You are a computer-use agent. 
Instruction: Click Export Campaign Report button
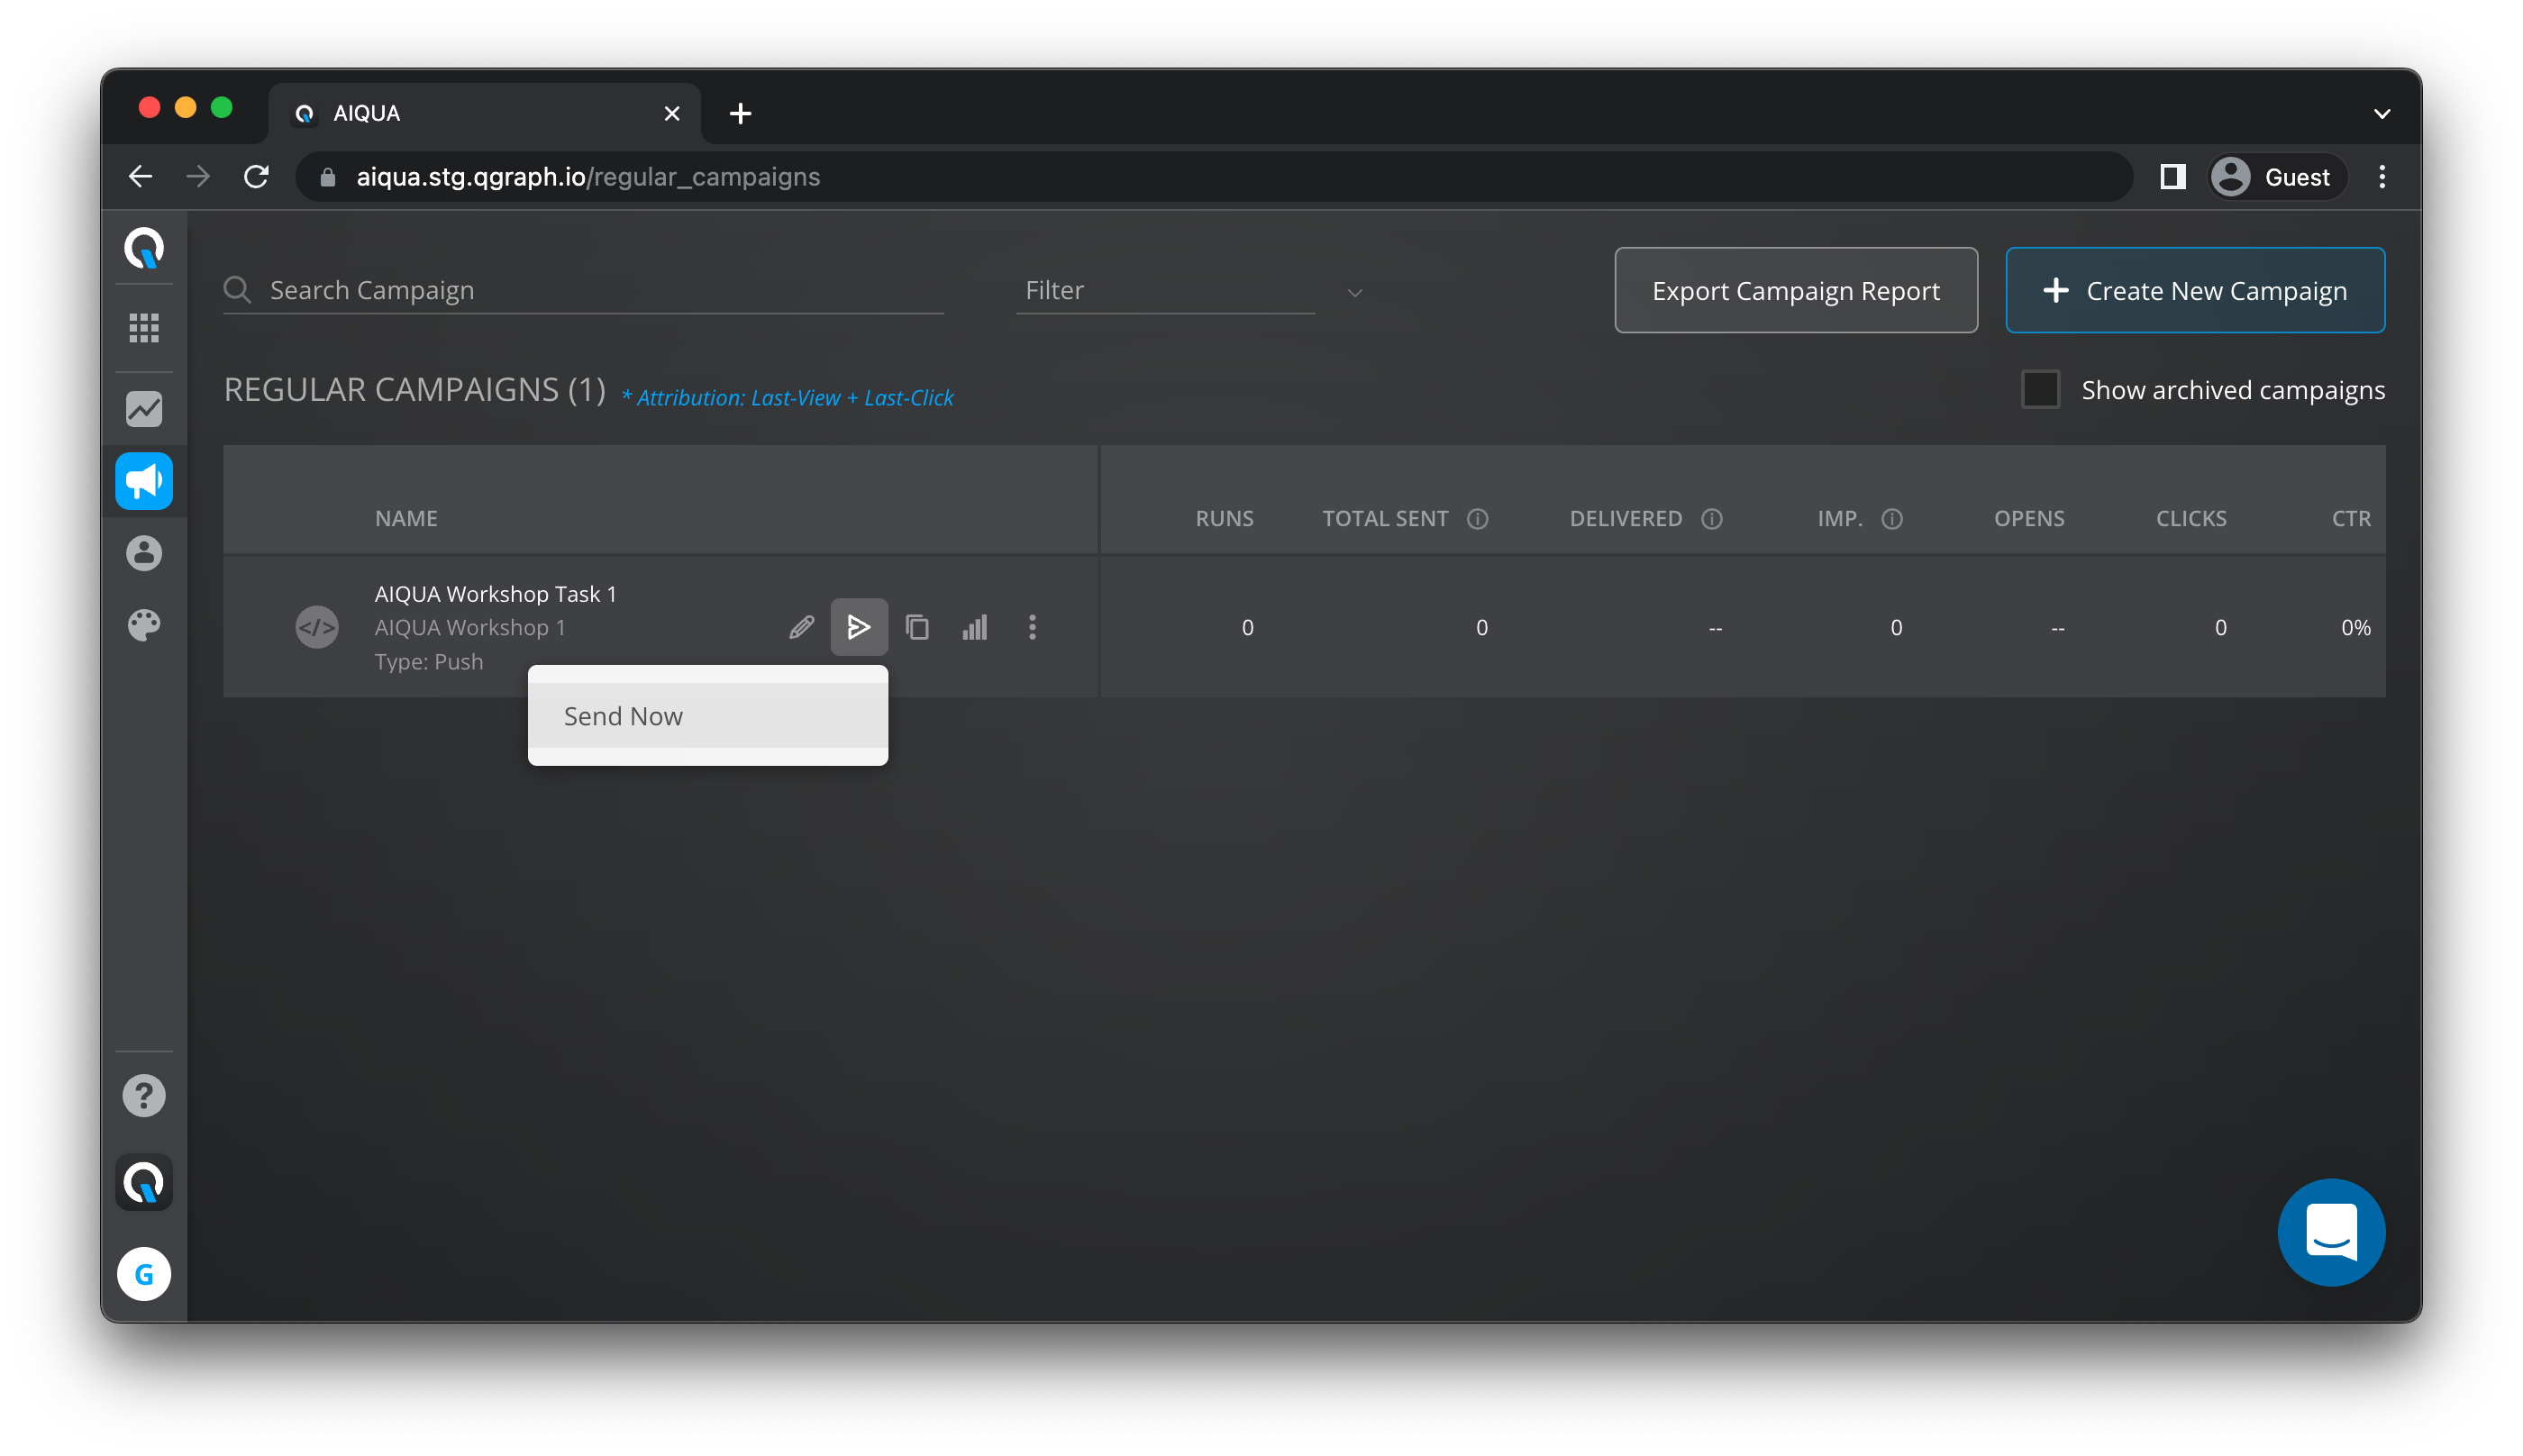tap(1795, 291)
